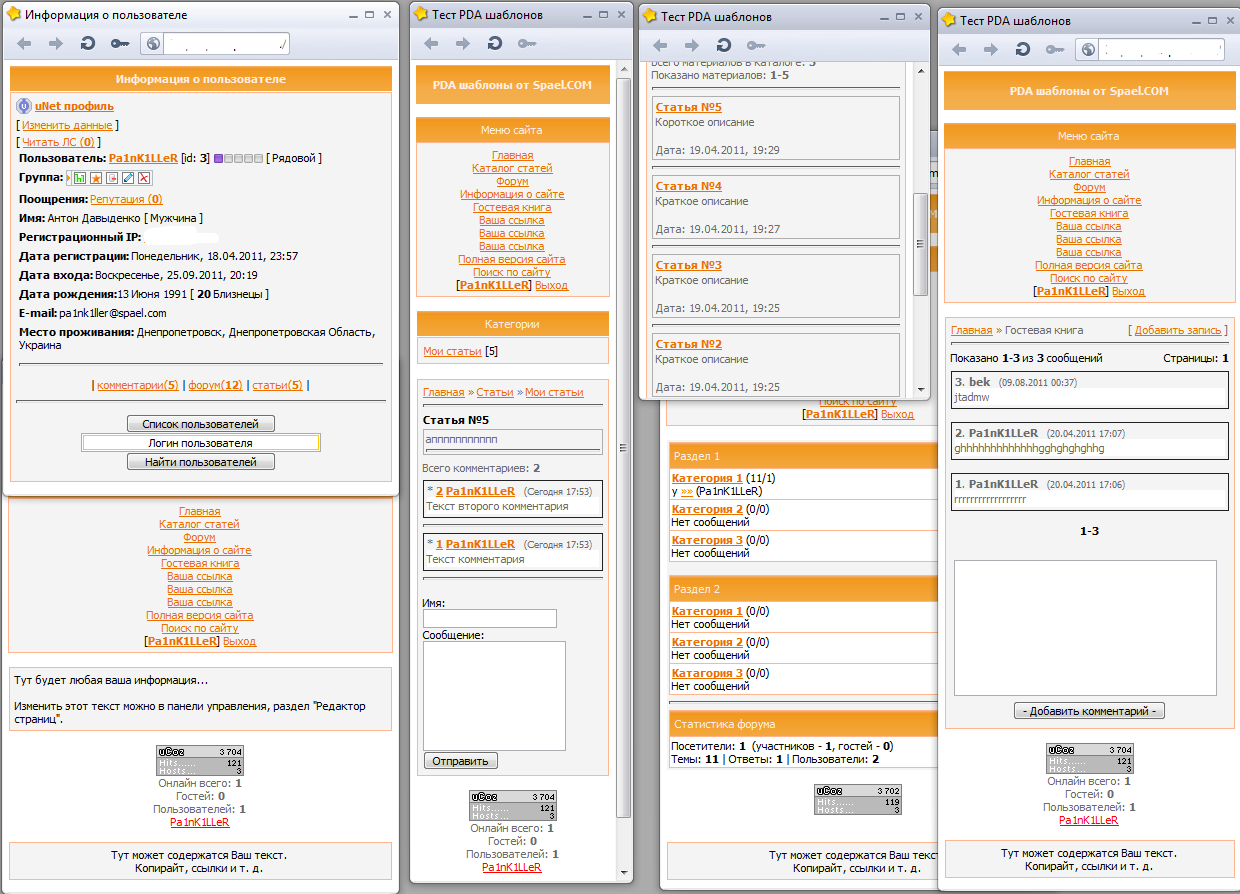Click globe icon in Информация о пользователе address bar

[153, 44]
